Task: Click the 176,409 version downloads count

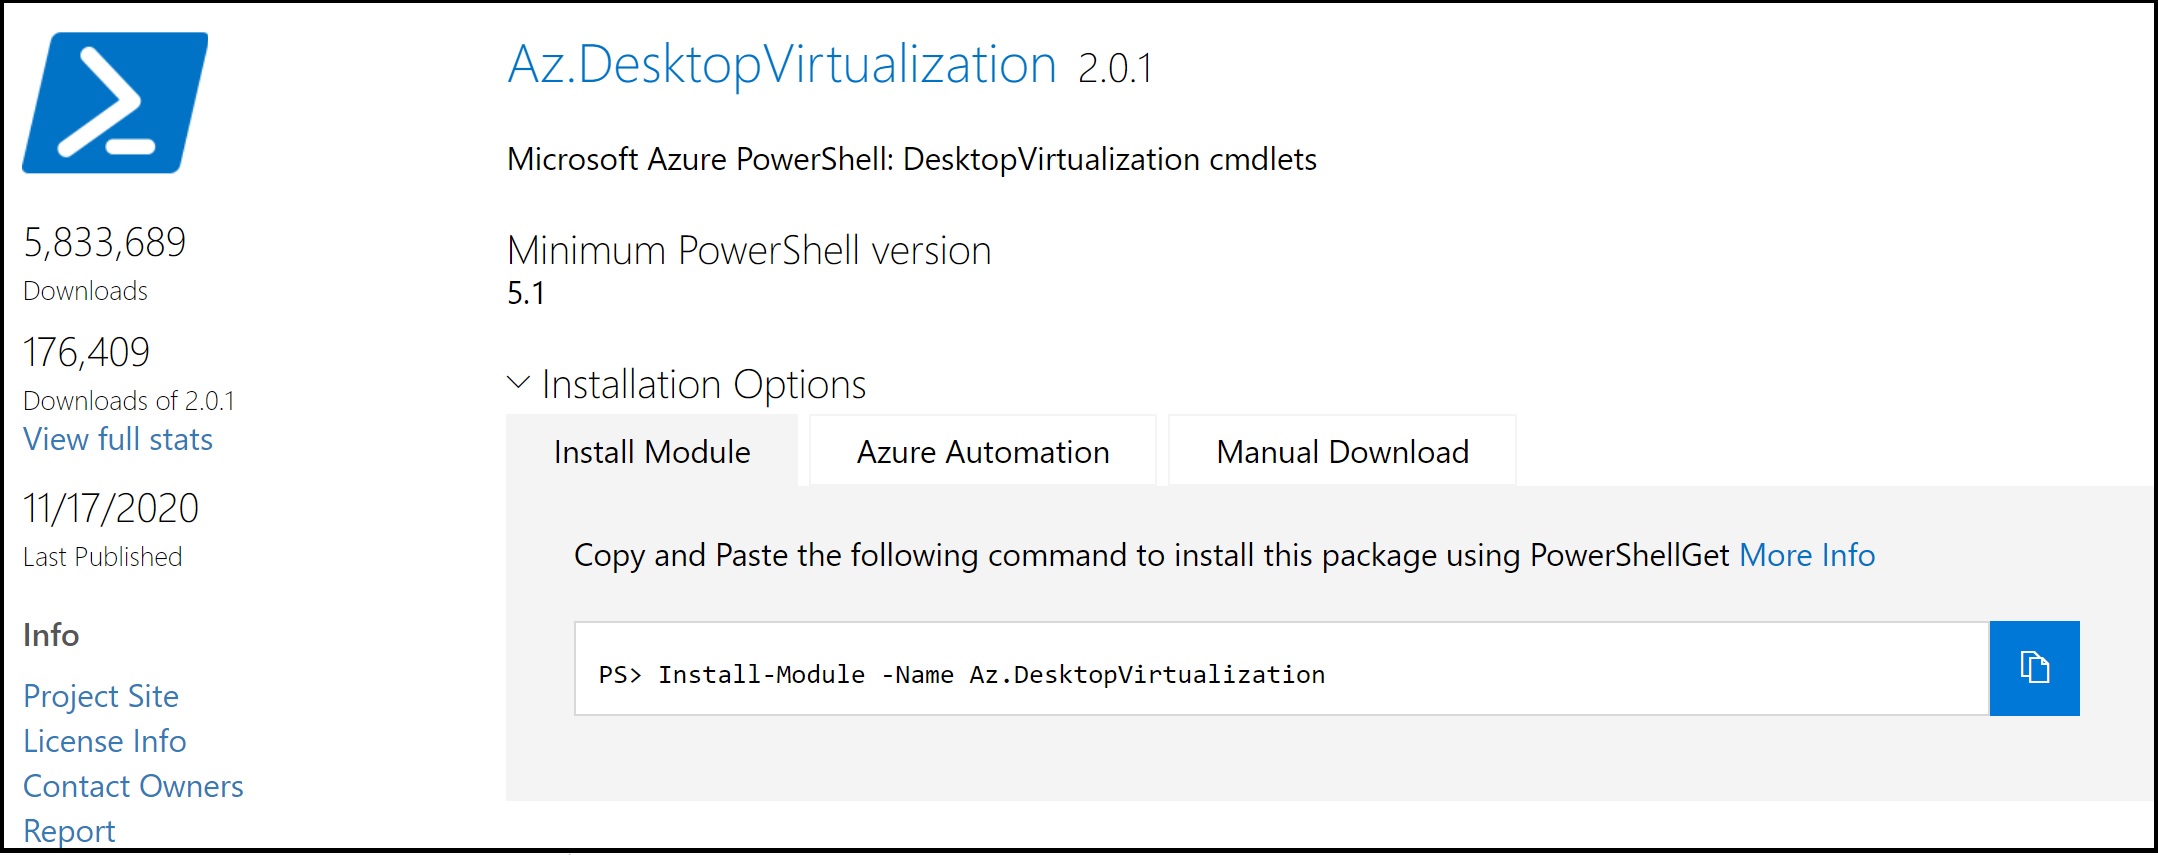Action: [86, 352]
